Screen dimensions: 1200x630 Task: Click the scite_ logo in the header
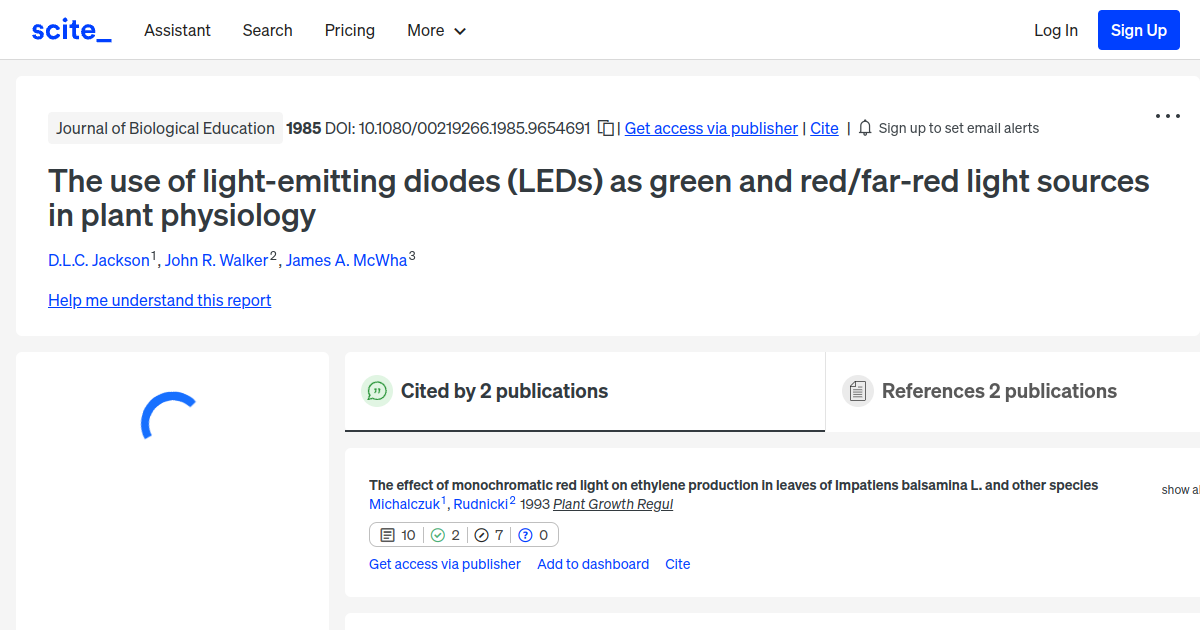point(70,29)
